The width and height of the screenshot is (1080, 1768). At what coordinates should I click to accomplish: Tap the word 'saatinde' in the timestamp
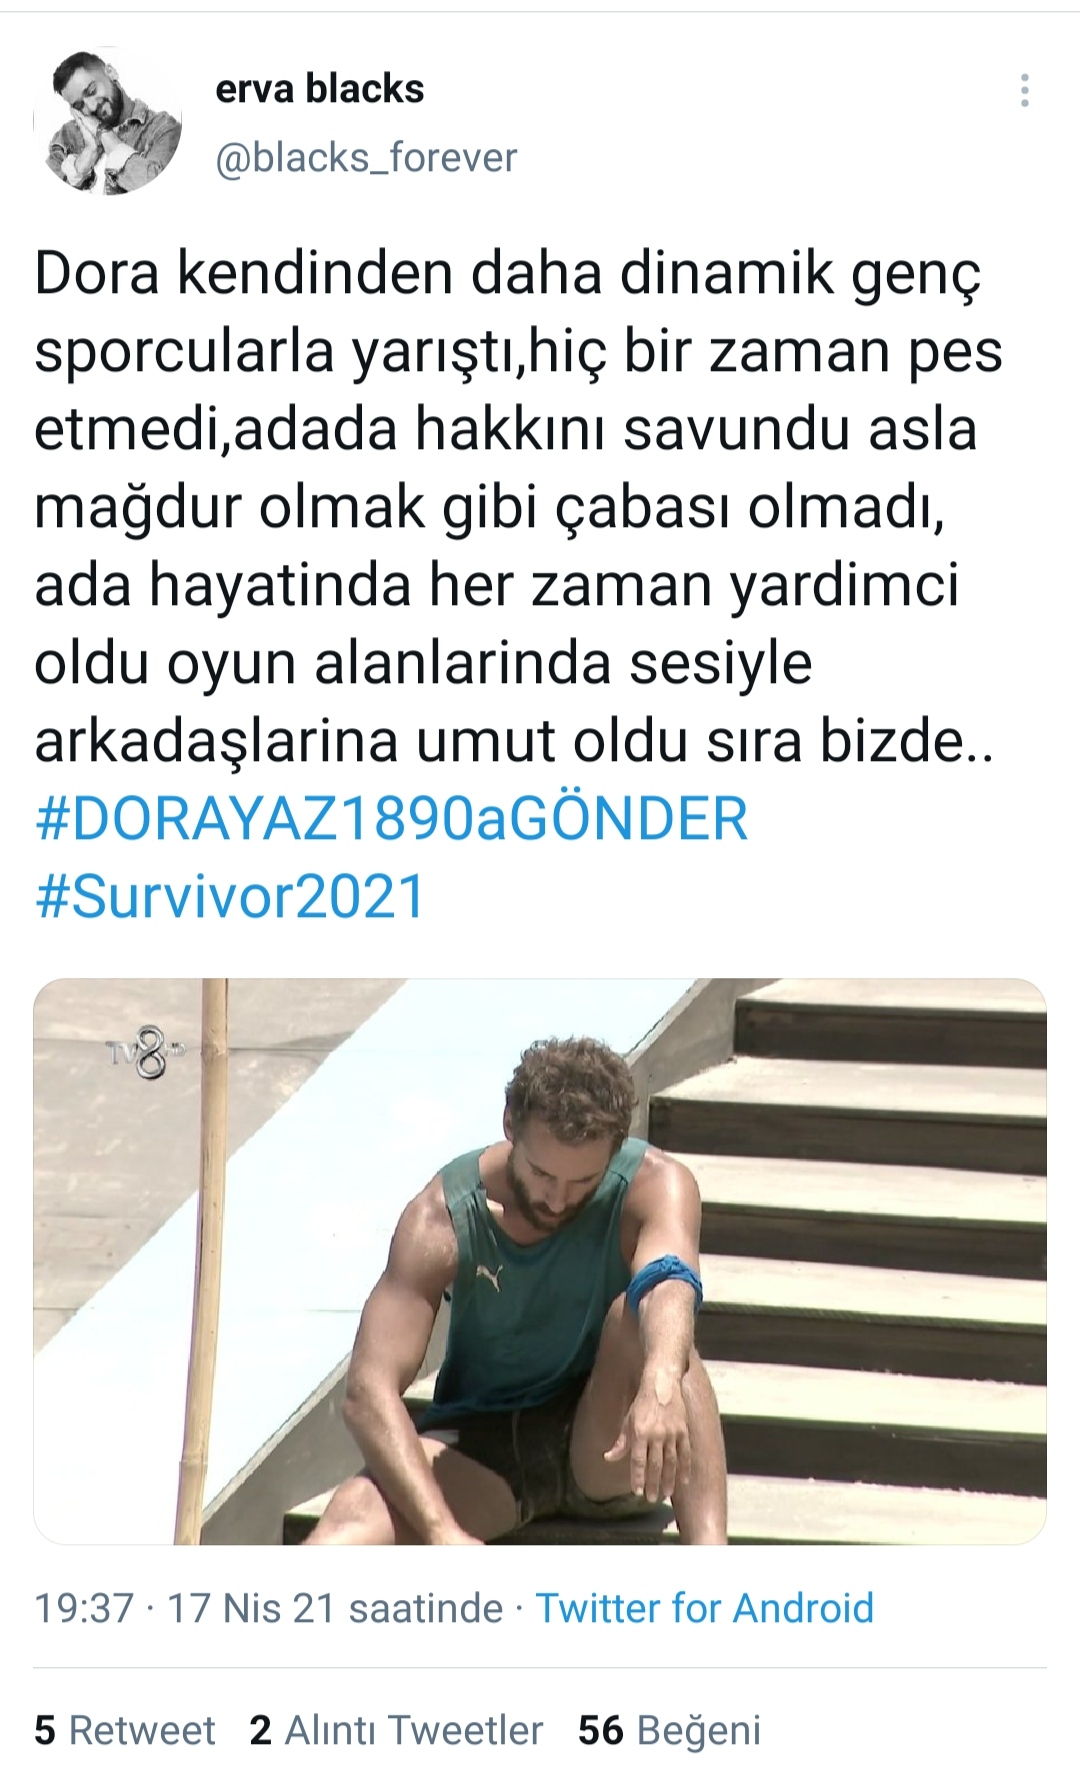pos(425,1609)
